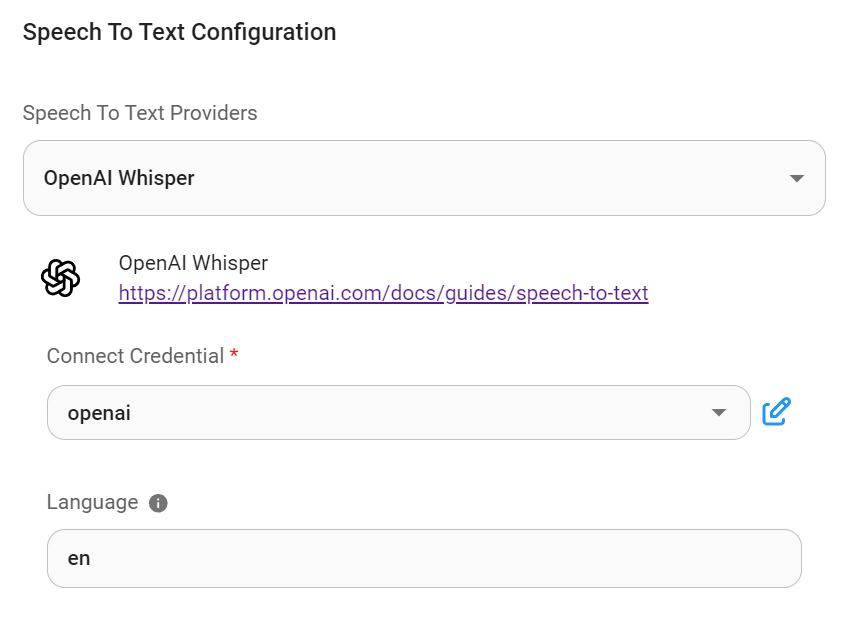This screenshot has width=850, height=622.
Task: Click the "Connect Credential" label
Action: tap(135, 357)
